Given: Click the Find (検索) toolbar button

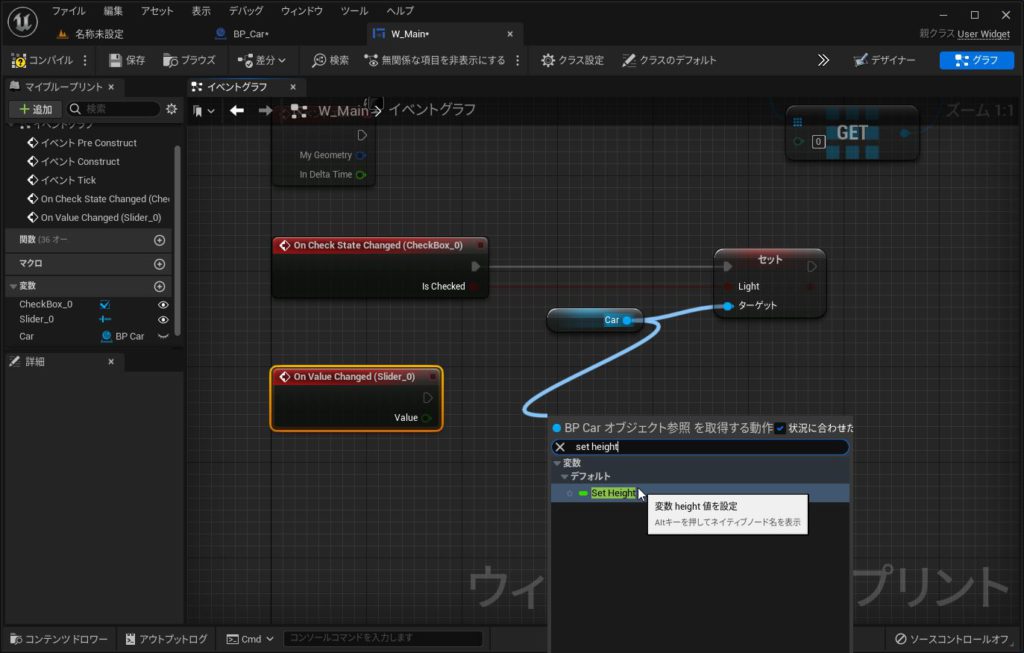Looking at the screenshot, I should 330,60.
